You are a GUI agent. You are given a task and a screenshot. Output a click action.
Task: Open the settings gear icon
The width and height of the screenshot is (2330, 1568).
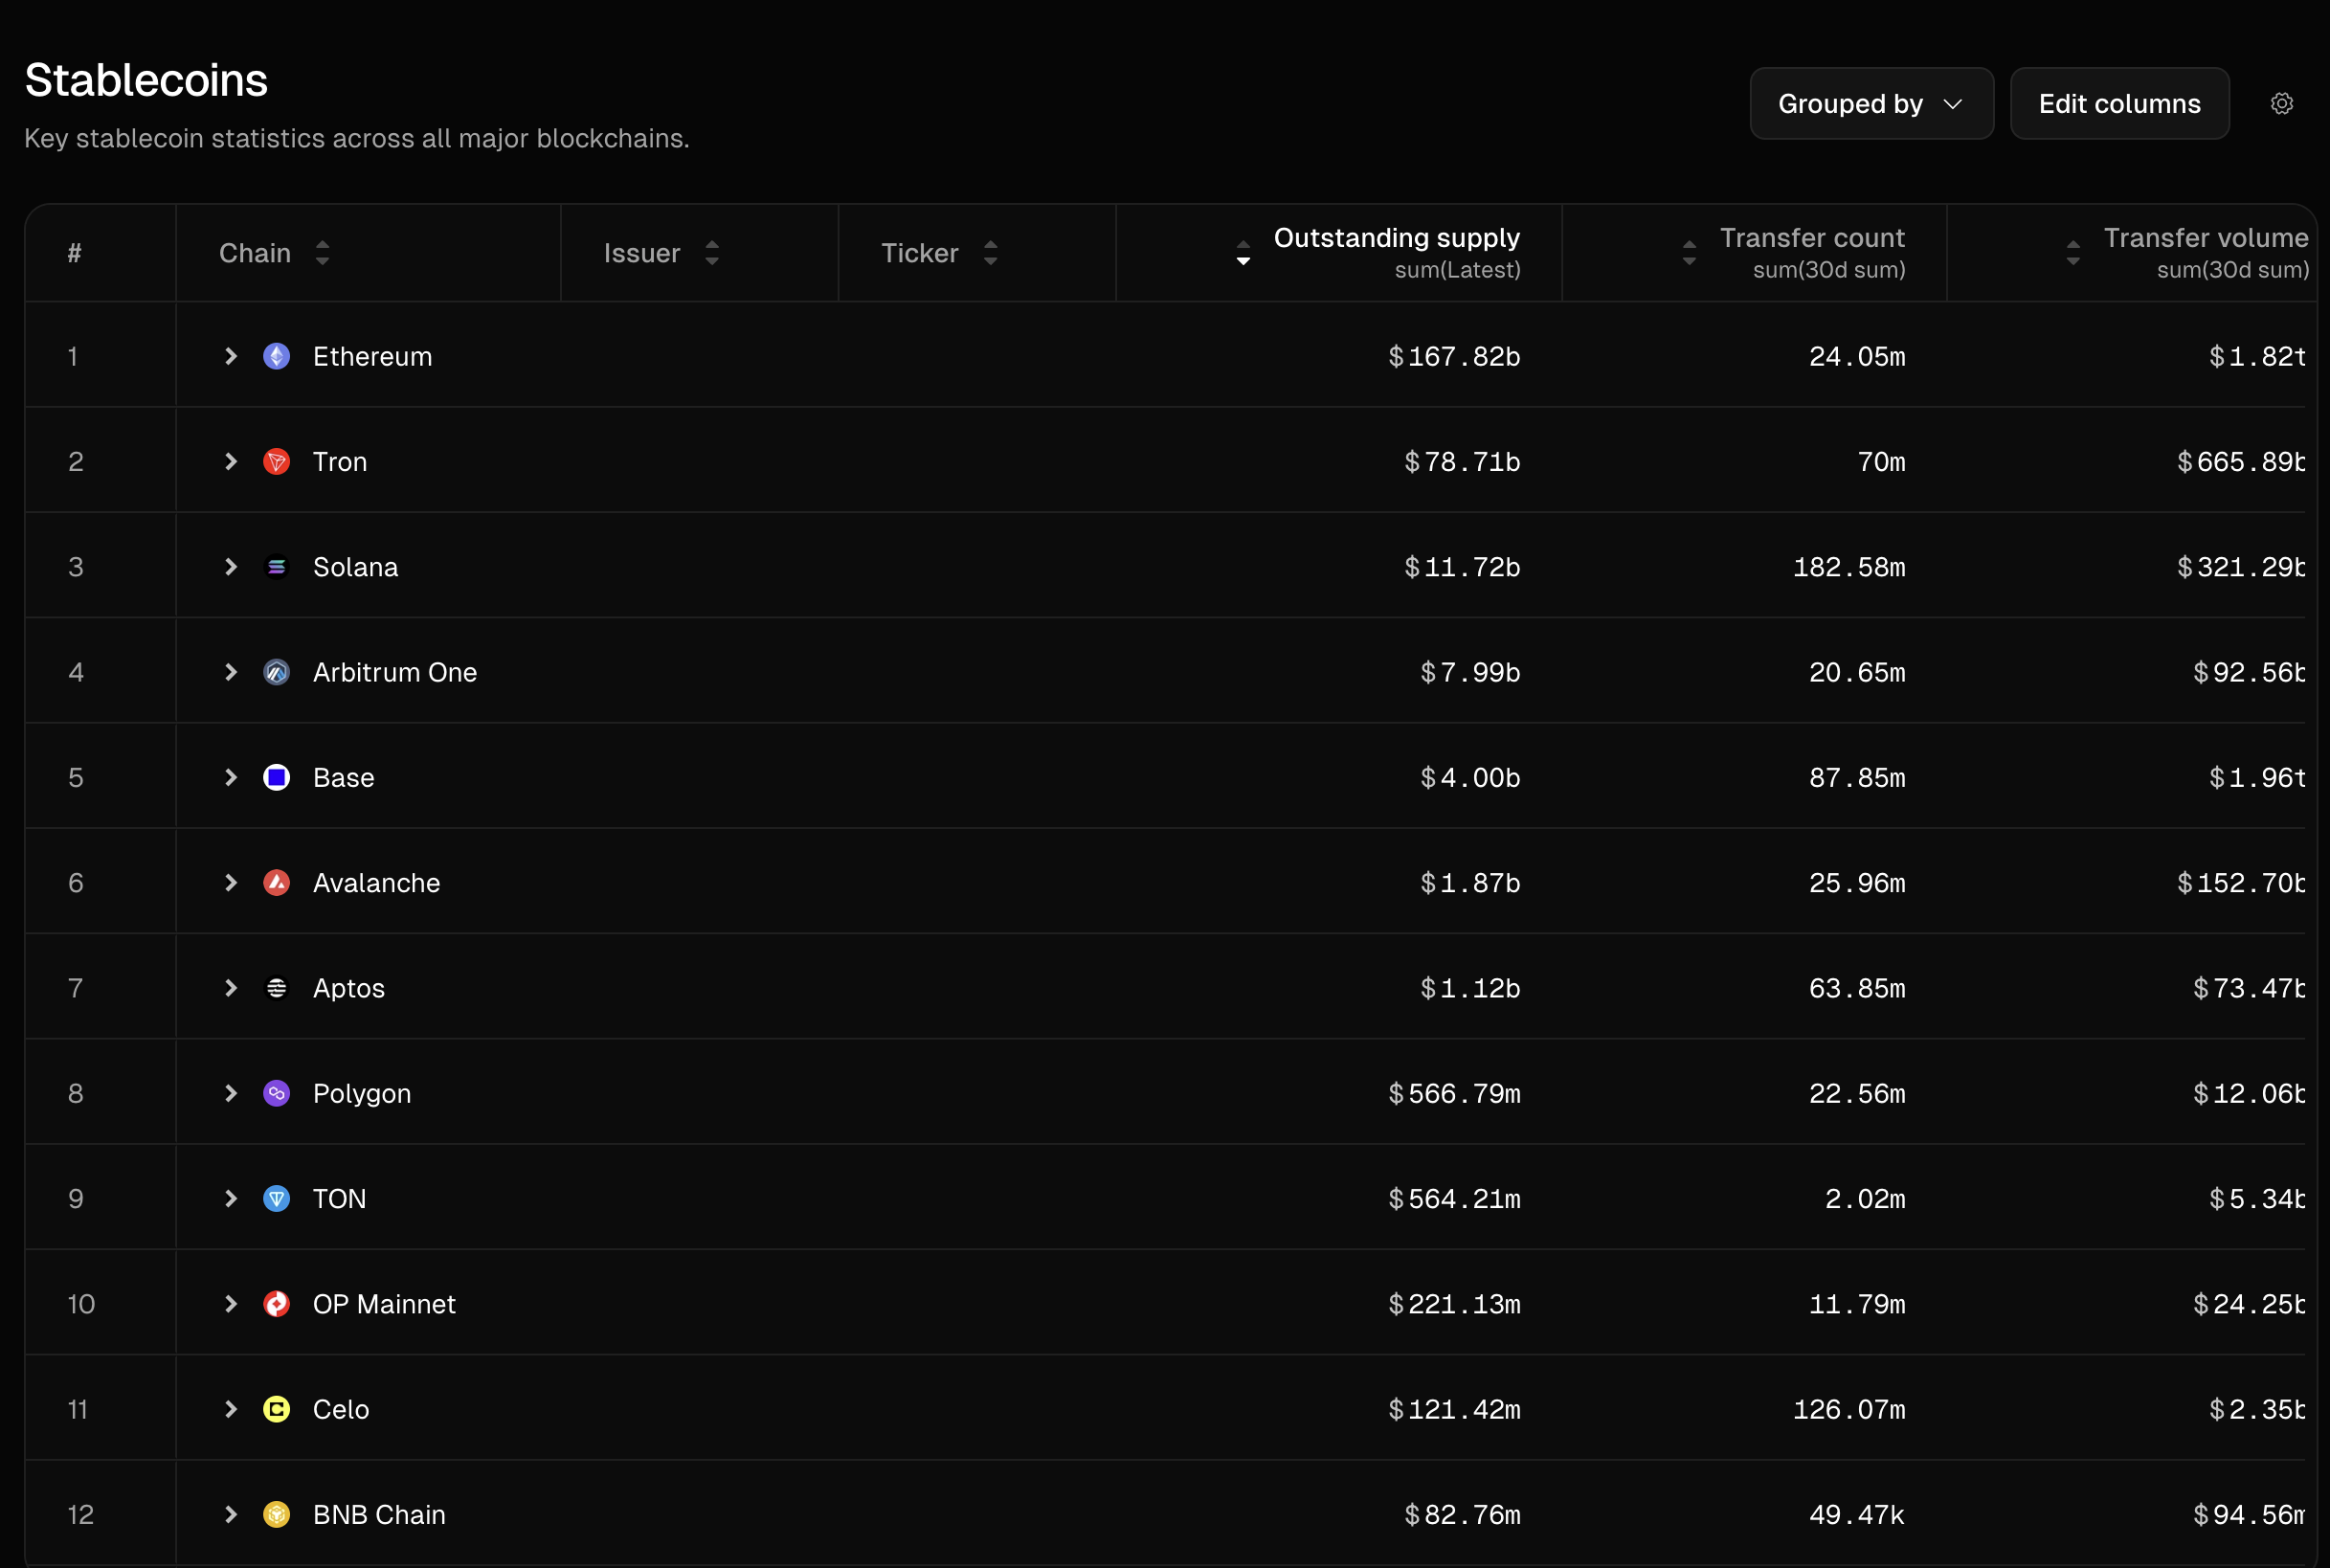[x=2281, y=103]
